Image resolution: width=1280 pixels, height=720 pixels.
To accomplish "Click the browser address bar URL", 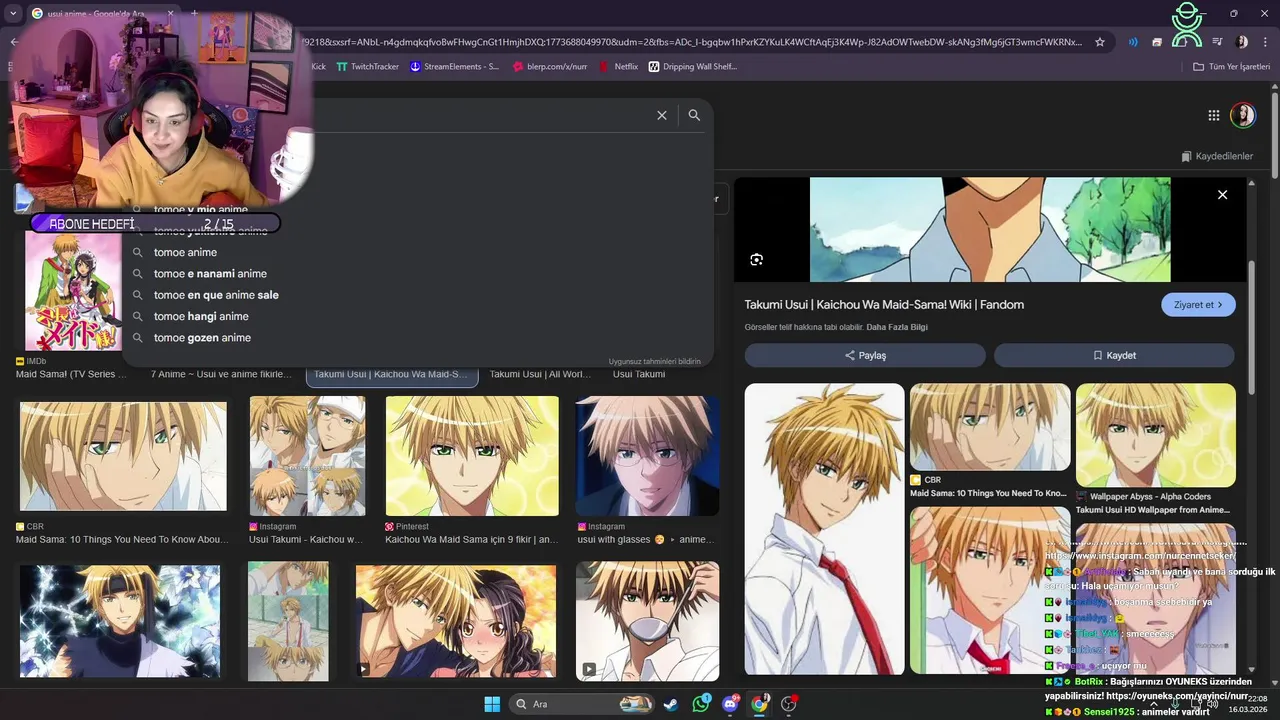I will (x=690, y=42).
